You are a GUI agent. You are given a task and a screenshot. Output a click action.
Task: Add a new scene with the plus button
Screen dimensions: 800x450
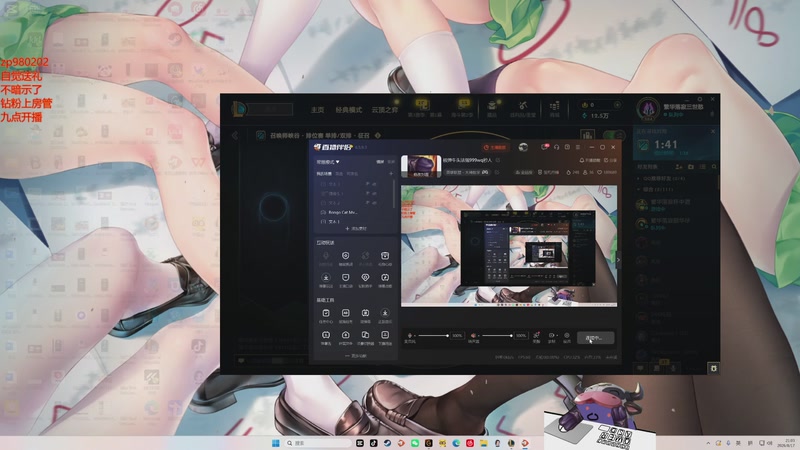click(391, 173)
